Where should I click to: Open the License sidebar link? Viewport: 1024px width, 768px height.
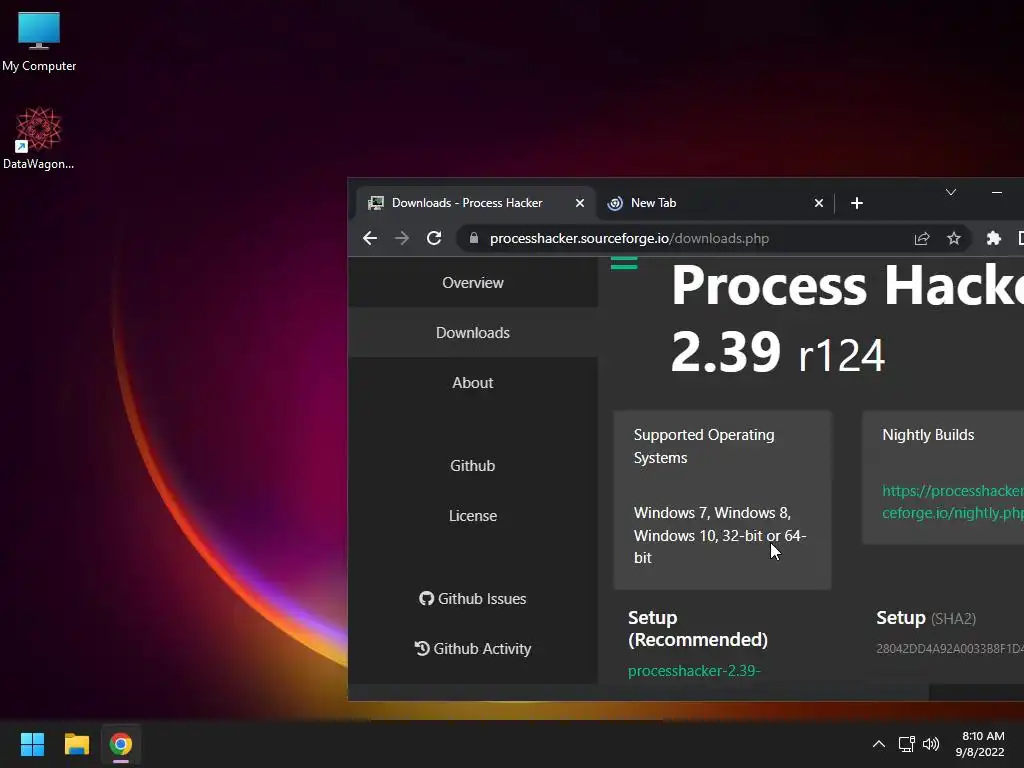click(473, 516)
